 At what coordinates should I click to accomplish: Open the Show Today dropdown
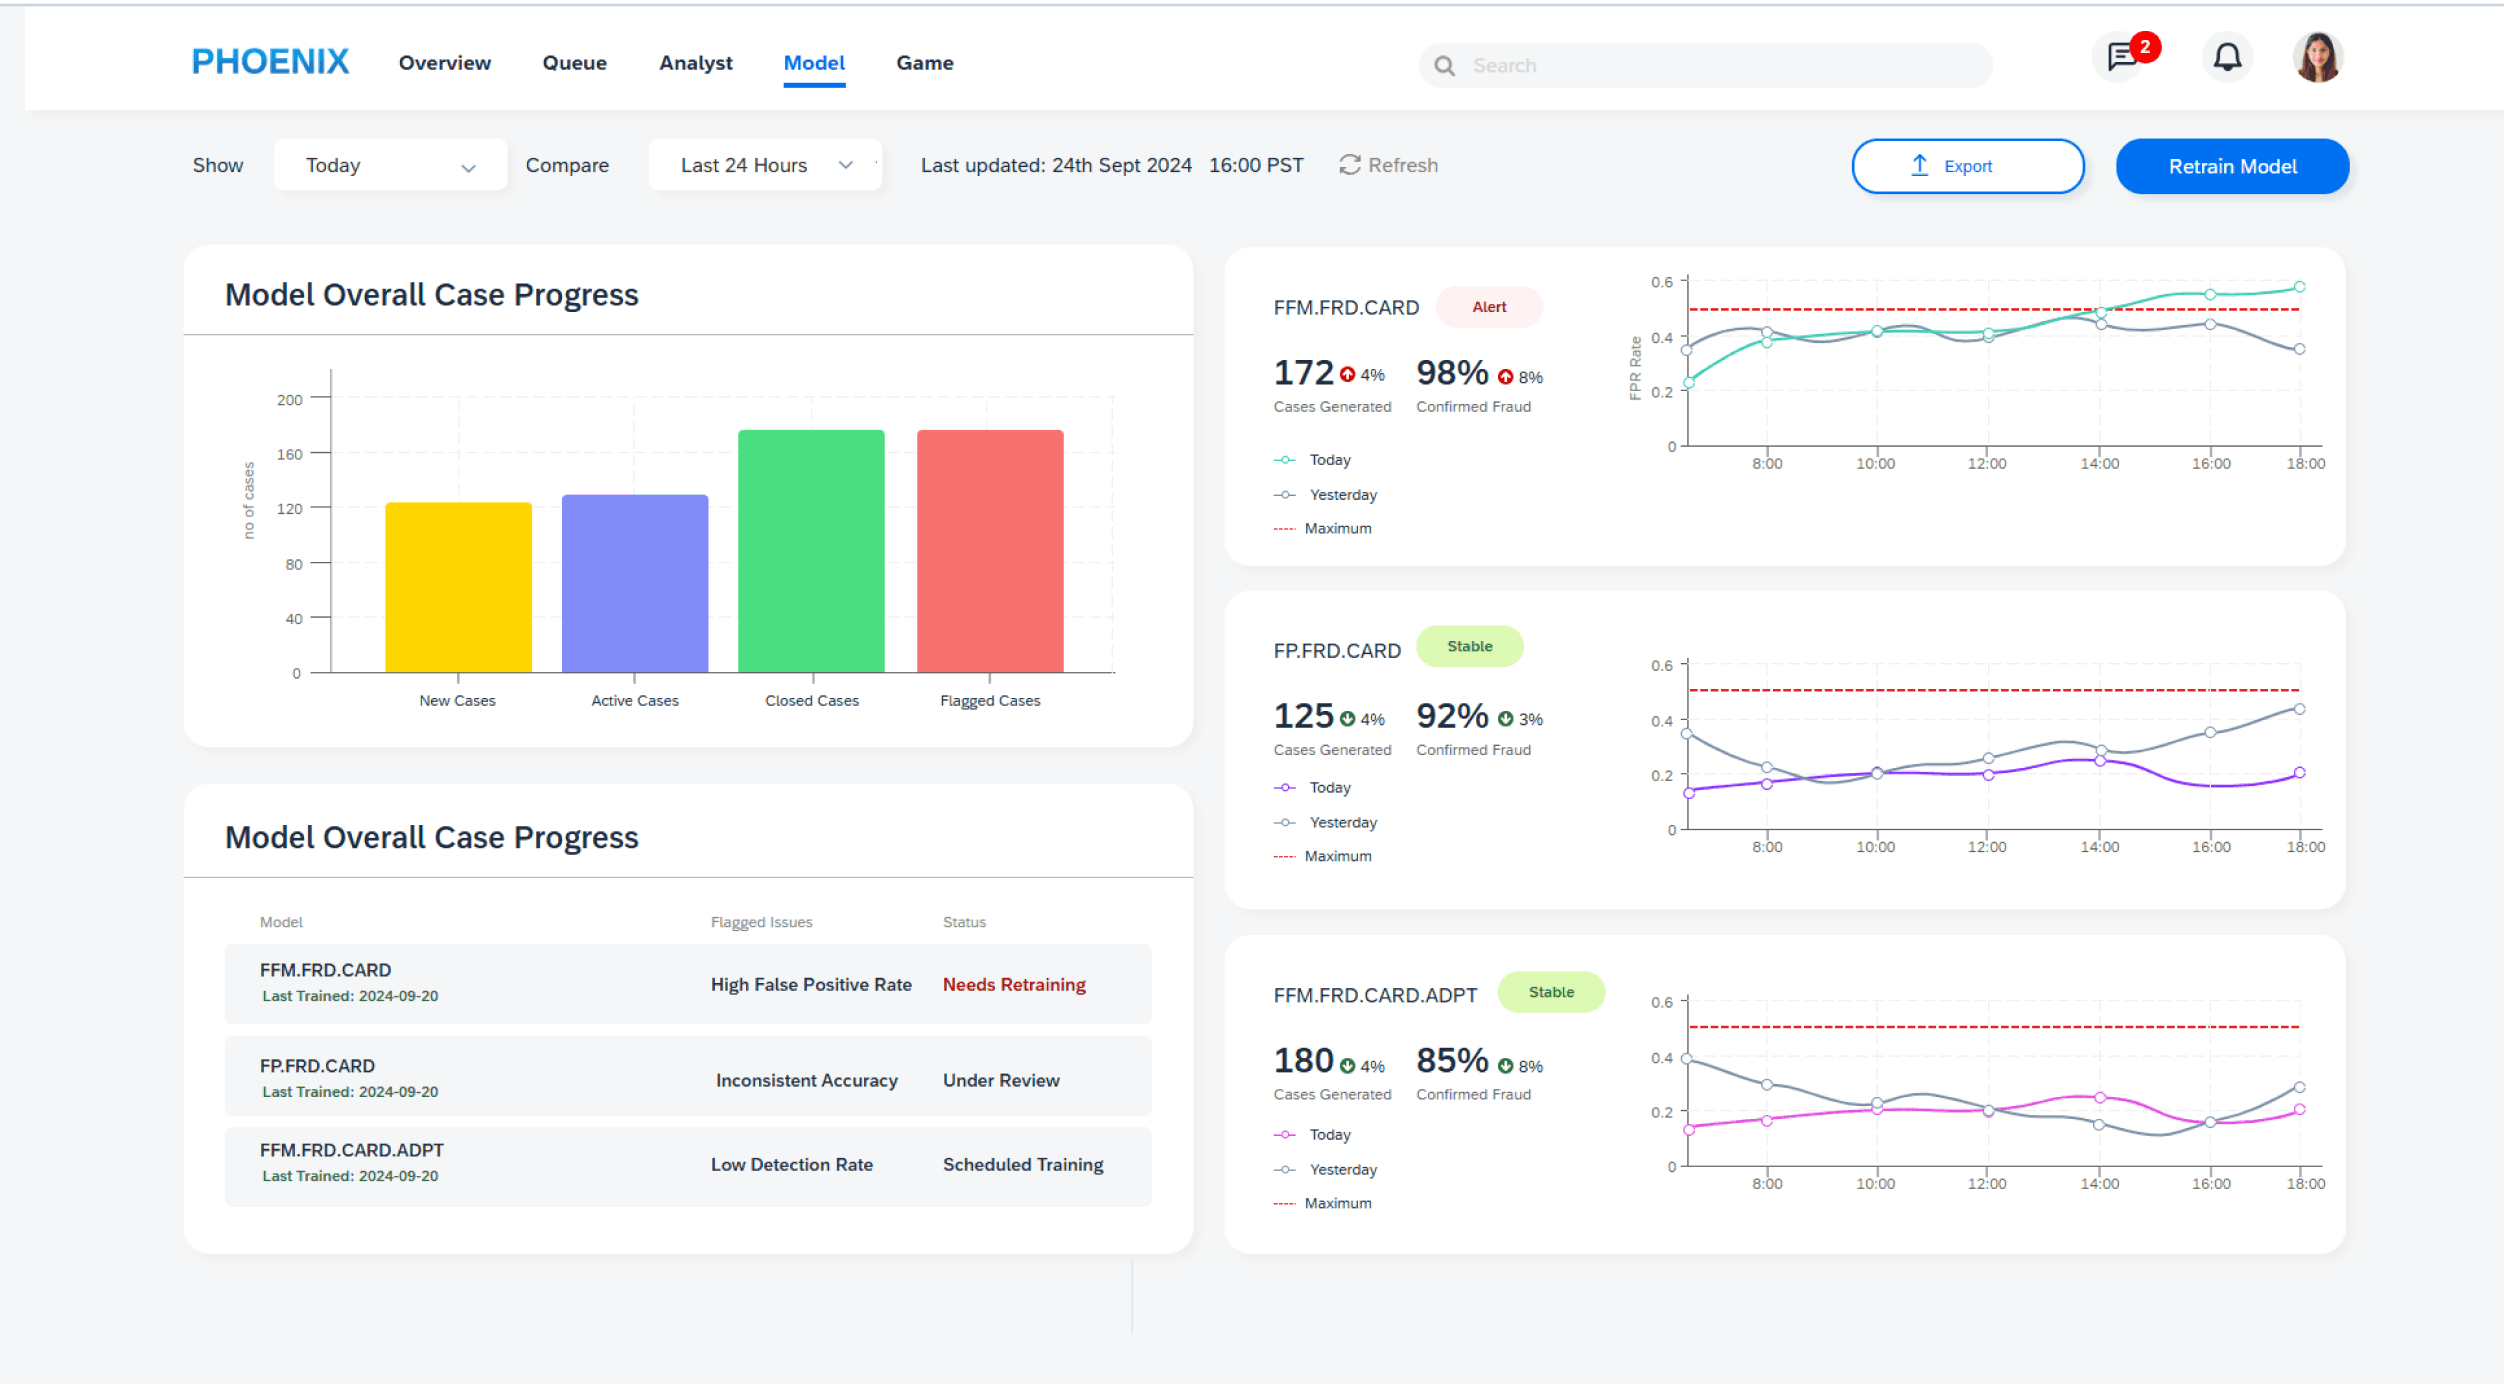pyautogui.click(x=390, y=165)
